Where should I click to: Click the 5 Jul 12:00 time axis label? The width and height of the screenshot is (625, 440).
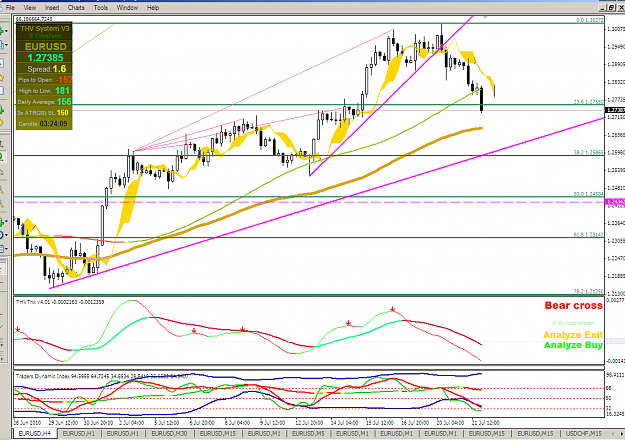pyautogui.click(x=167, y=422)
